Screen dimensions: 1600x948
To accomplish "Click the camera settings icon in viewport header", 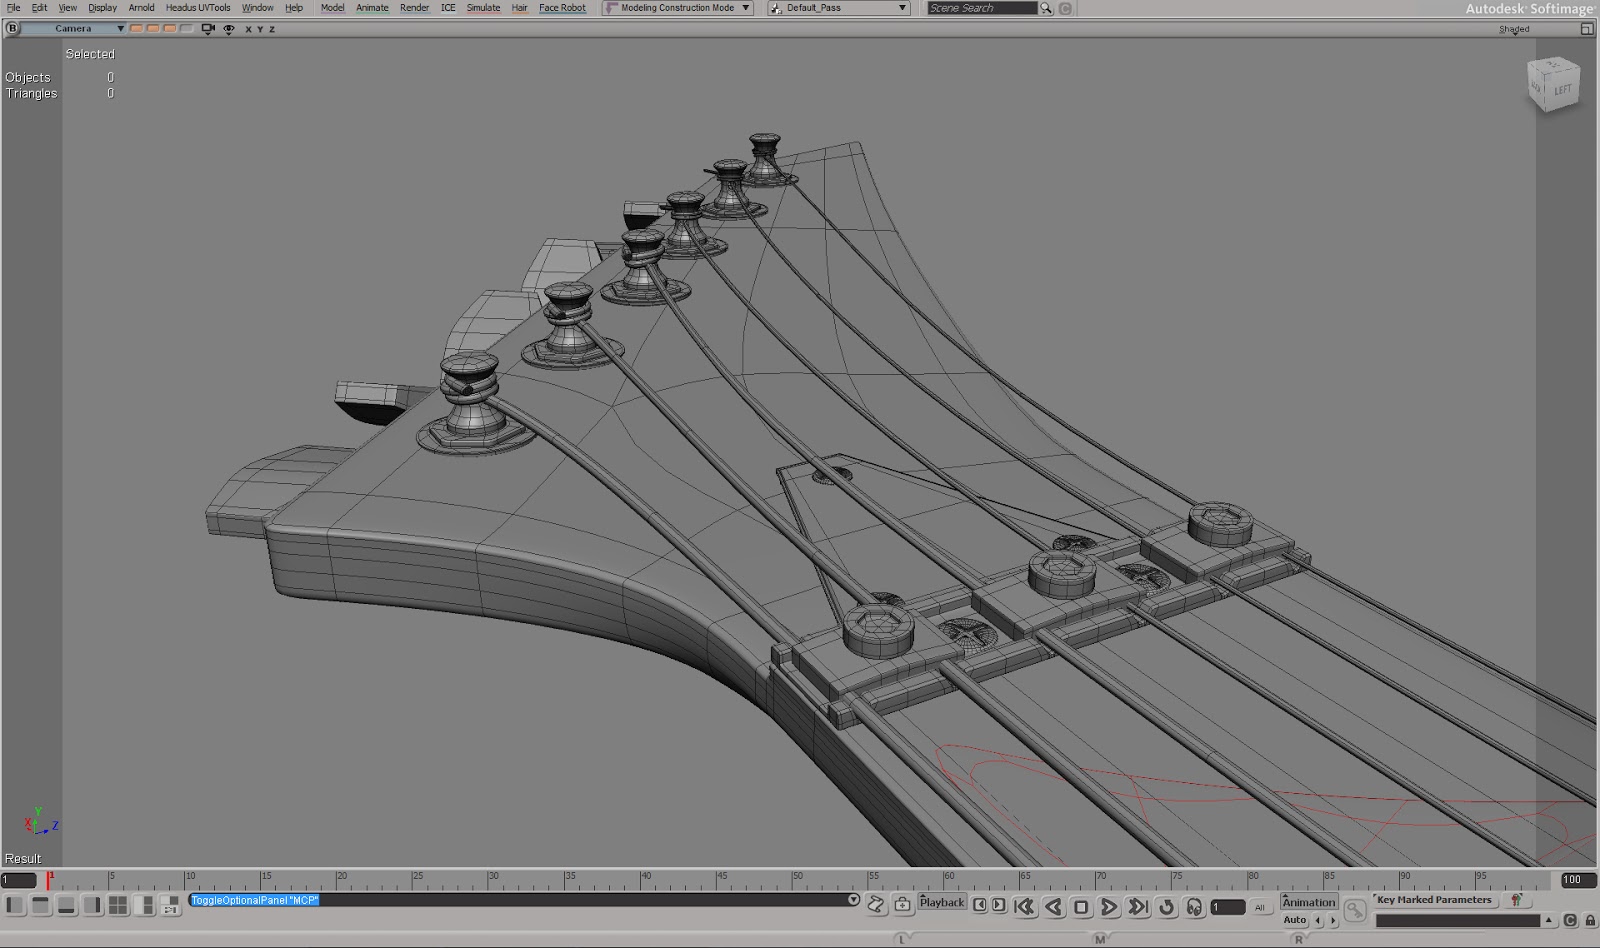I will (207, 29).
